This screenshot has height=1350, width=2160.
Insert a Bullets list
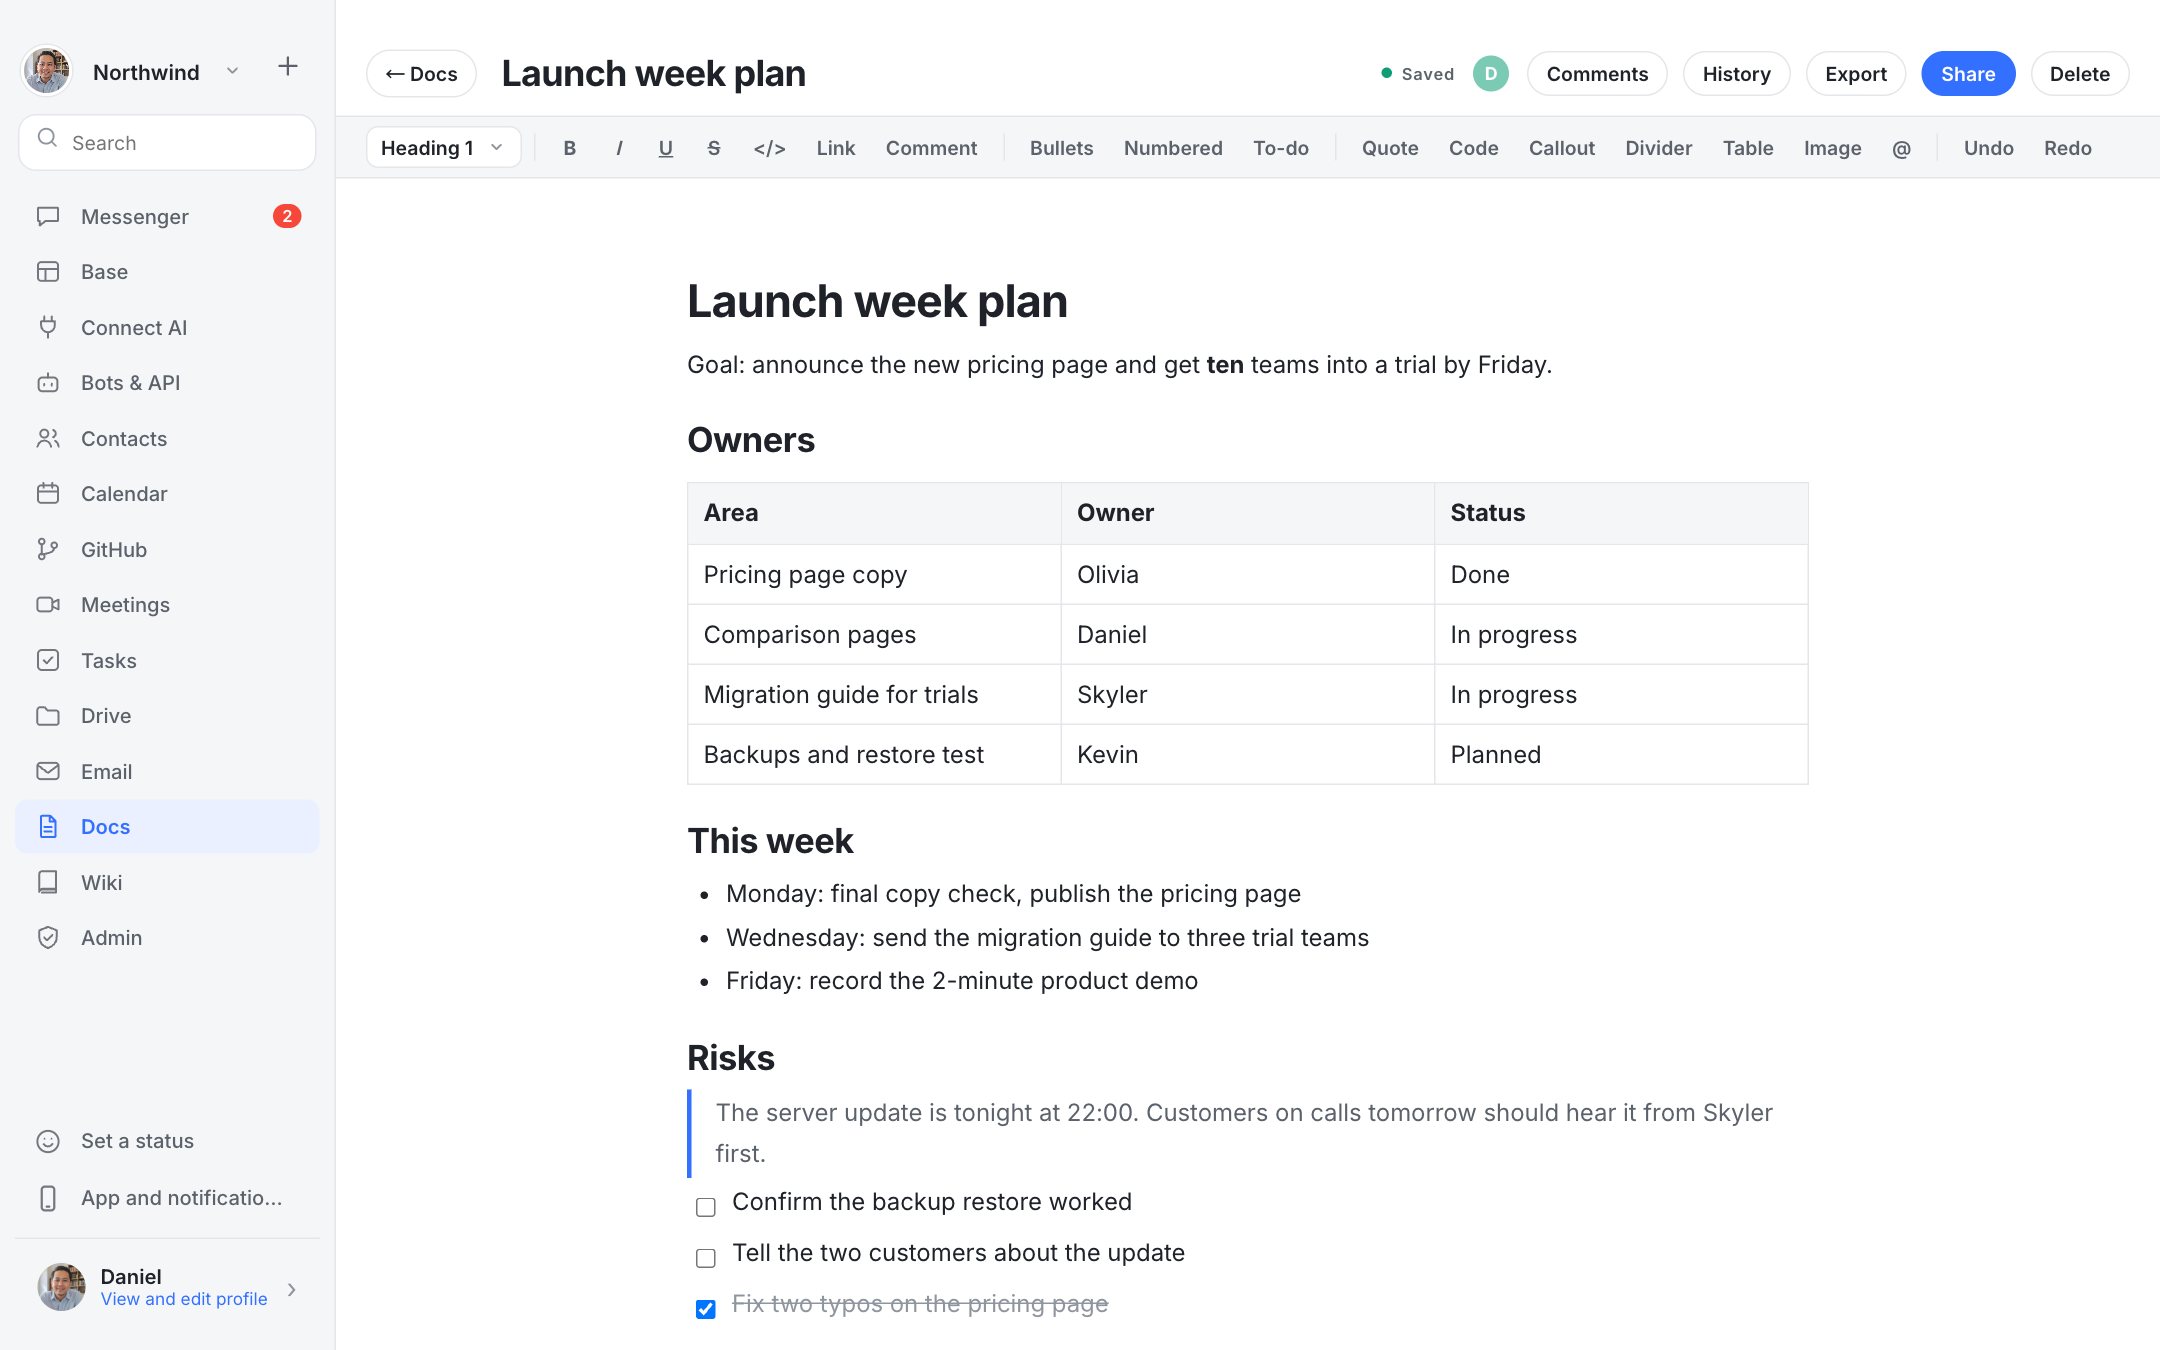click(x=1061, y=148)
